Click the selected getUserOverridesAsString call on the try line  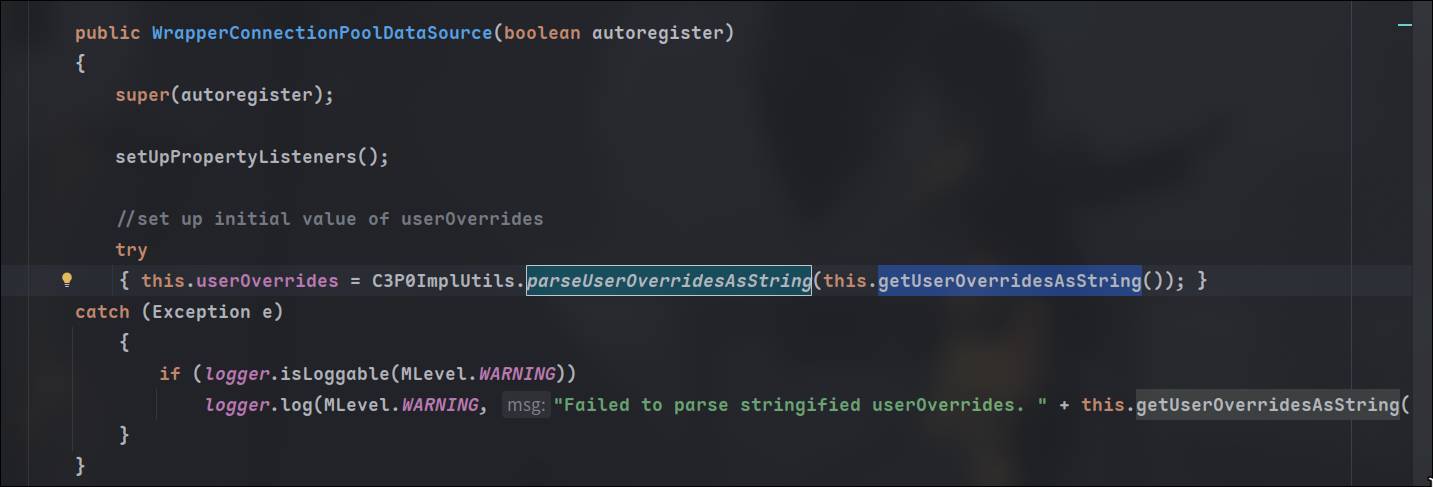pyautogui.click(x=1009, y=281)
